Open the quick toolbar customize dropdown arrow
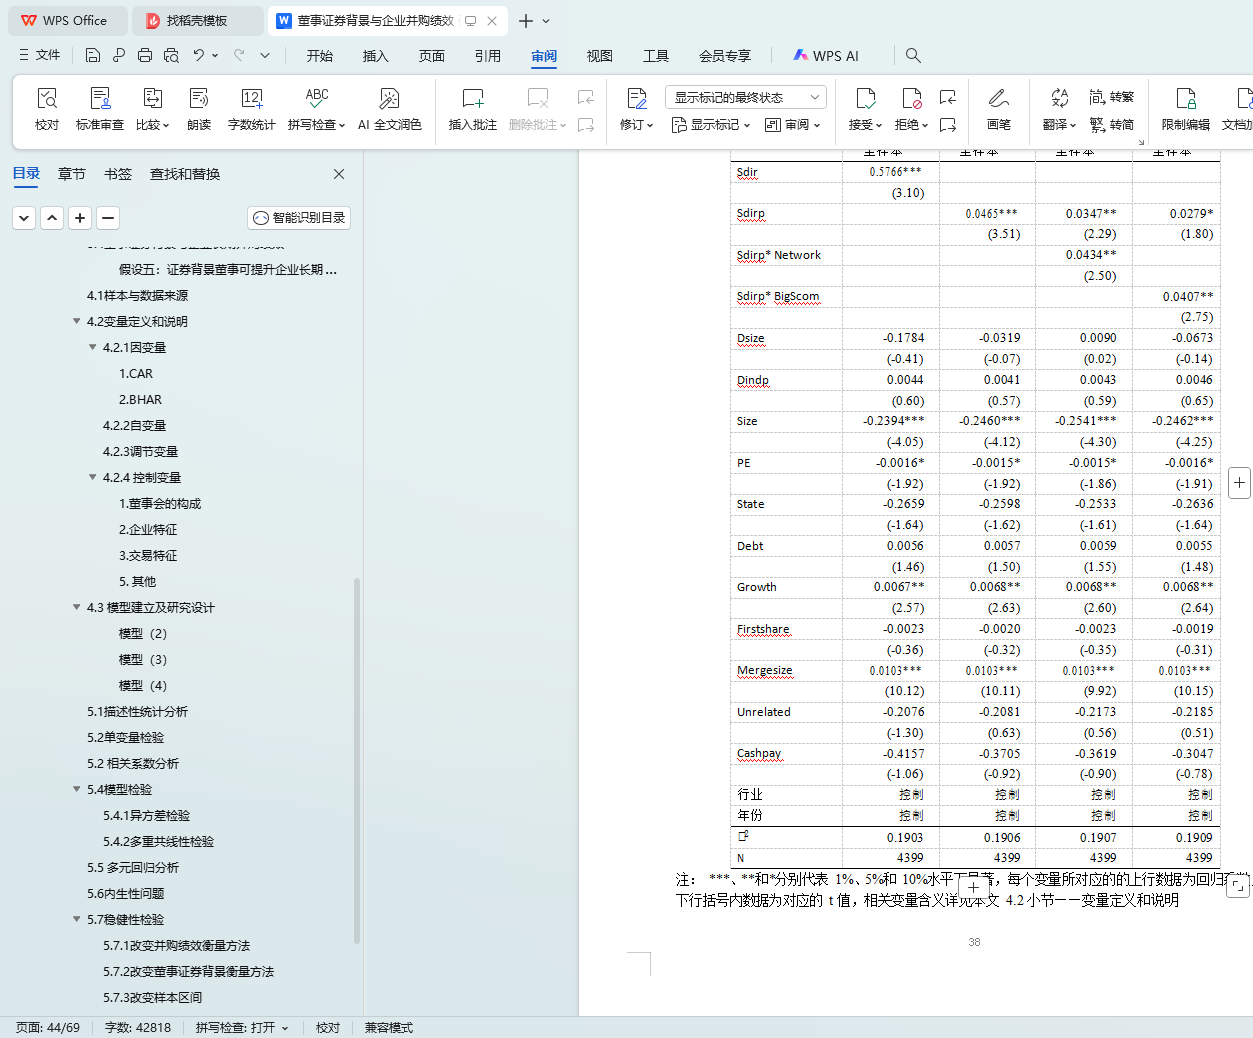 [x=265, y=55]
